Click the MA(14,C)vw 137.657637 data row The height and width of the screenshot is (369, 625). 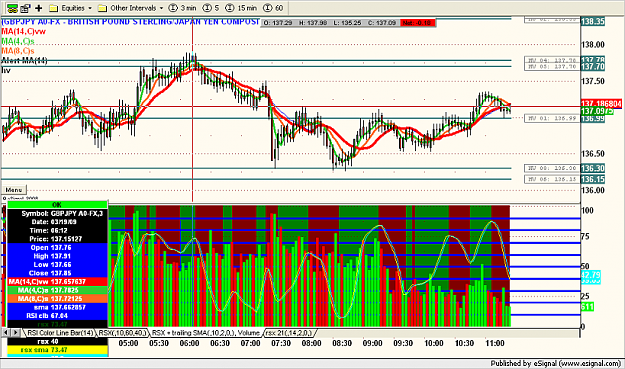[57, 282]
